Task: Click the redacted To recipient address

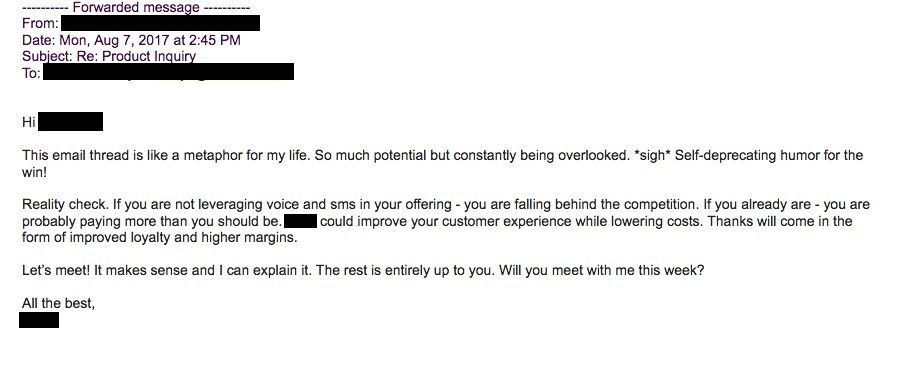Action: (x=168, y=72)
